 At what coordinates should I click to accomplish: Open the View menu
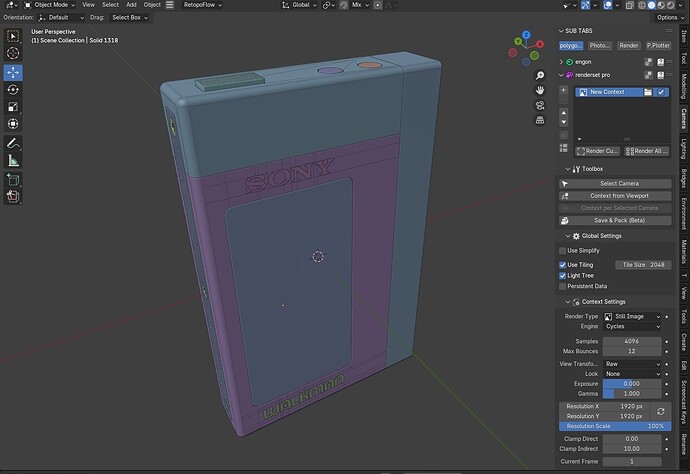[88, 5]
